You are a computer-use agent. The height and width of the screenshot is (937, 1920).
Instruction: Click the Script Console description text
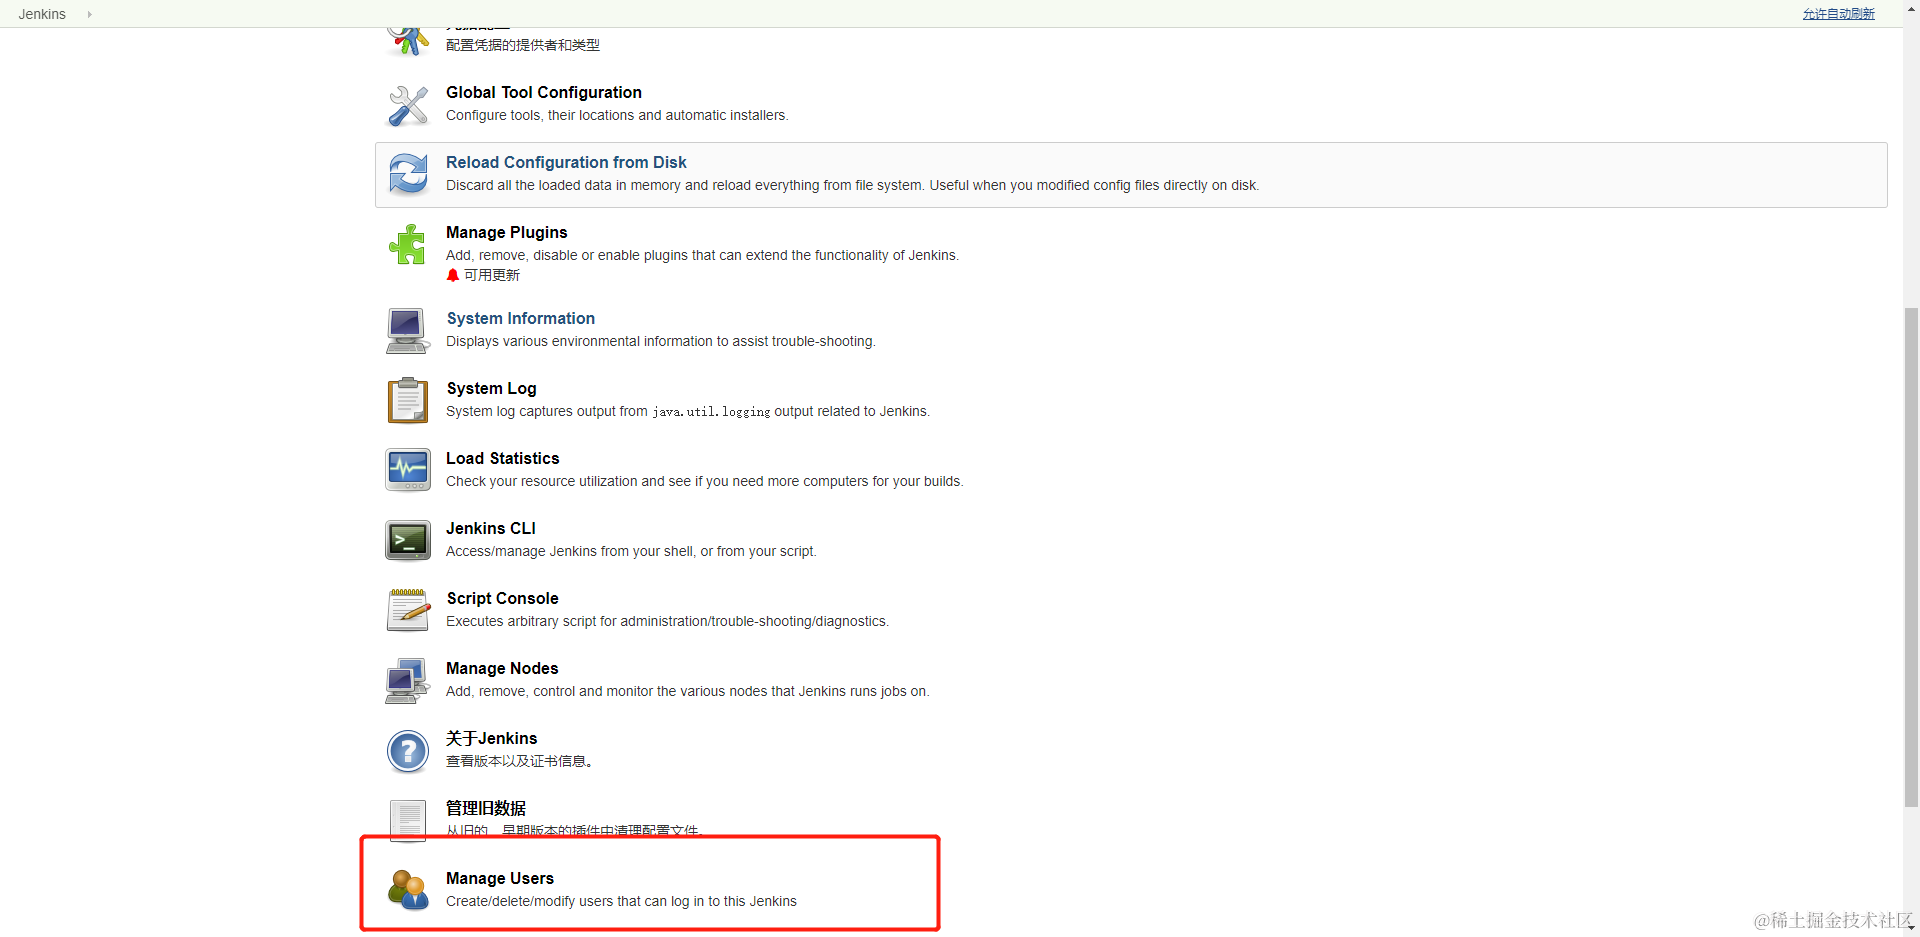point(667,621)
